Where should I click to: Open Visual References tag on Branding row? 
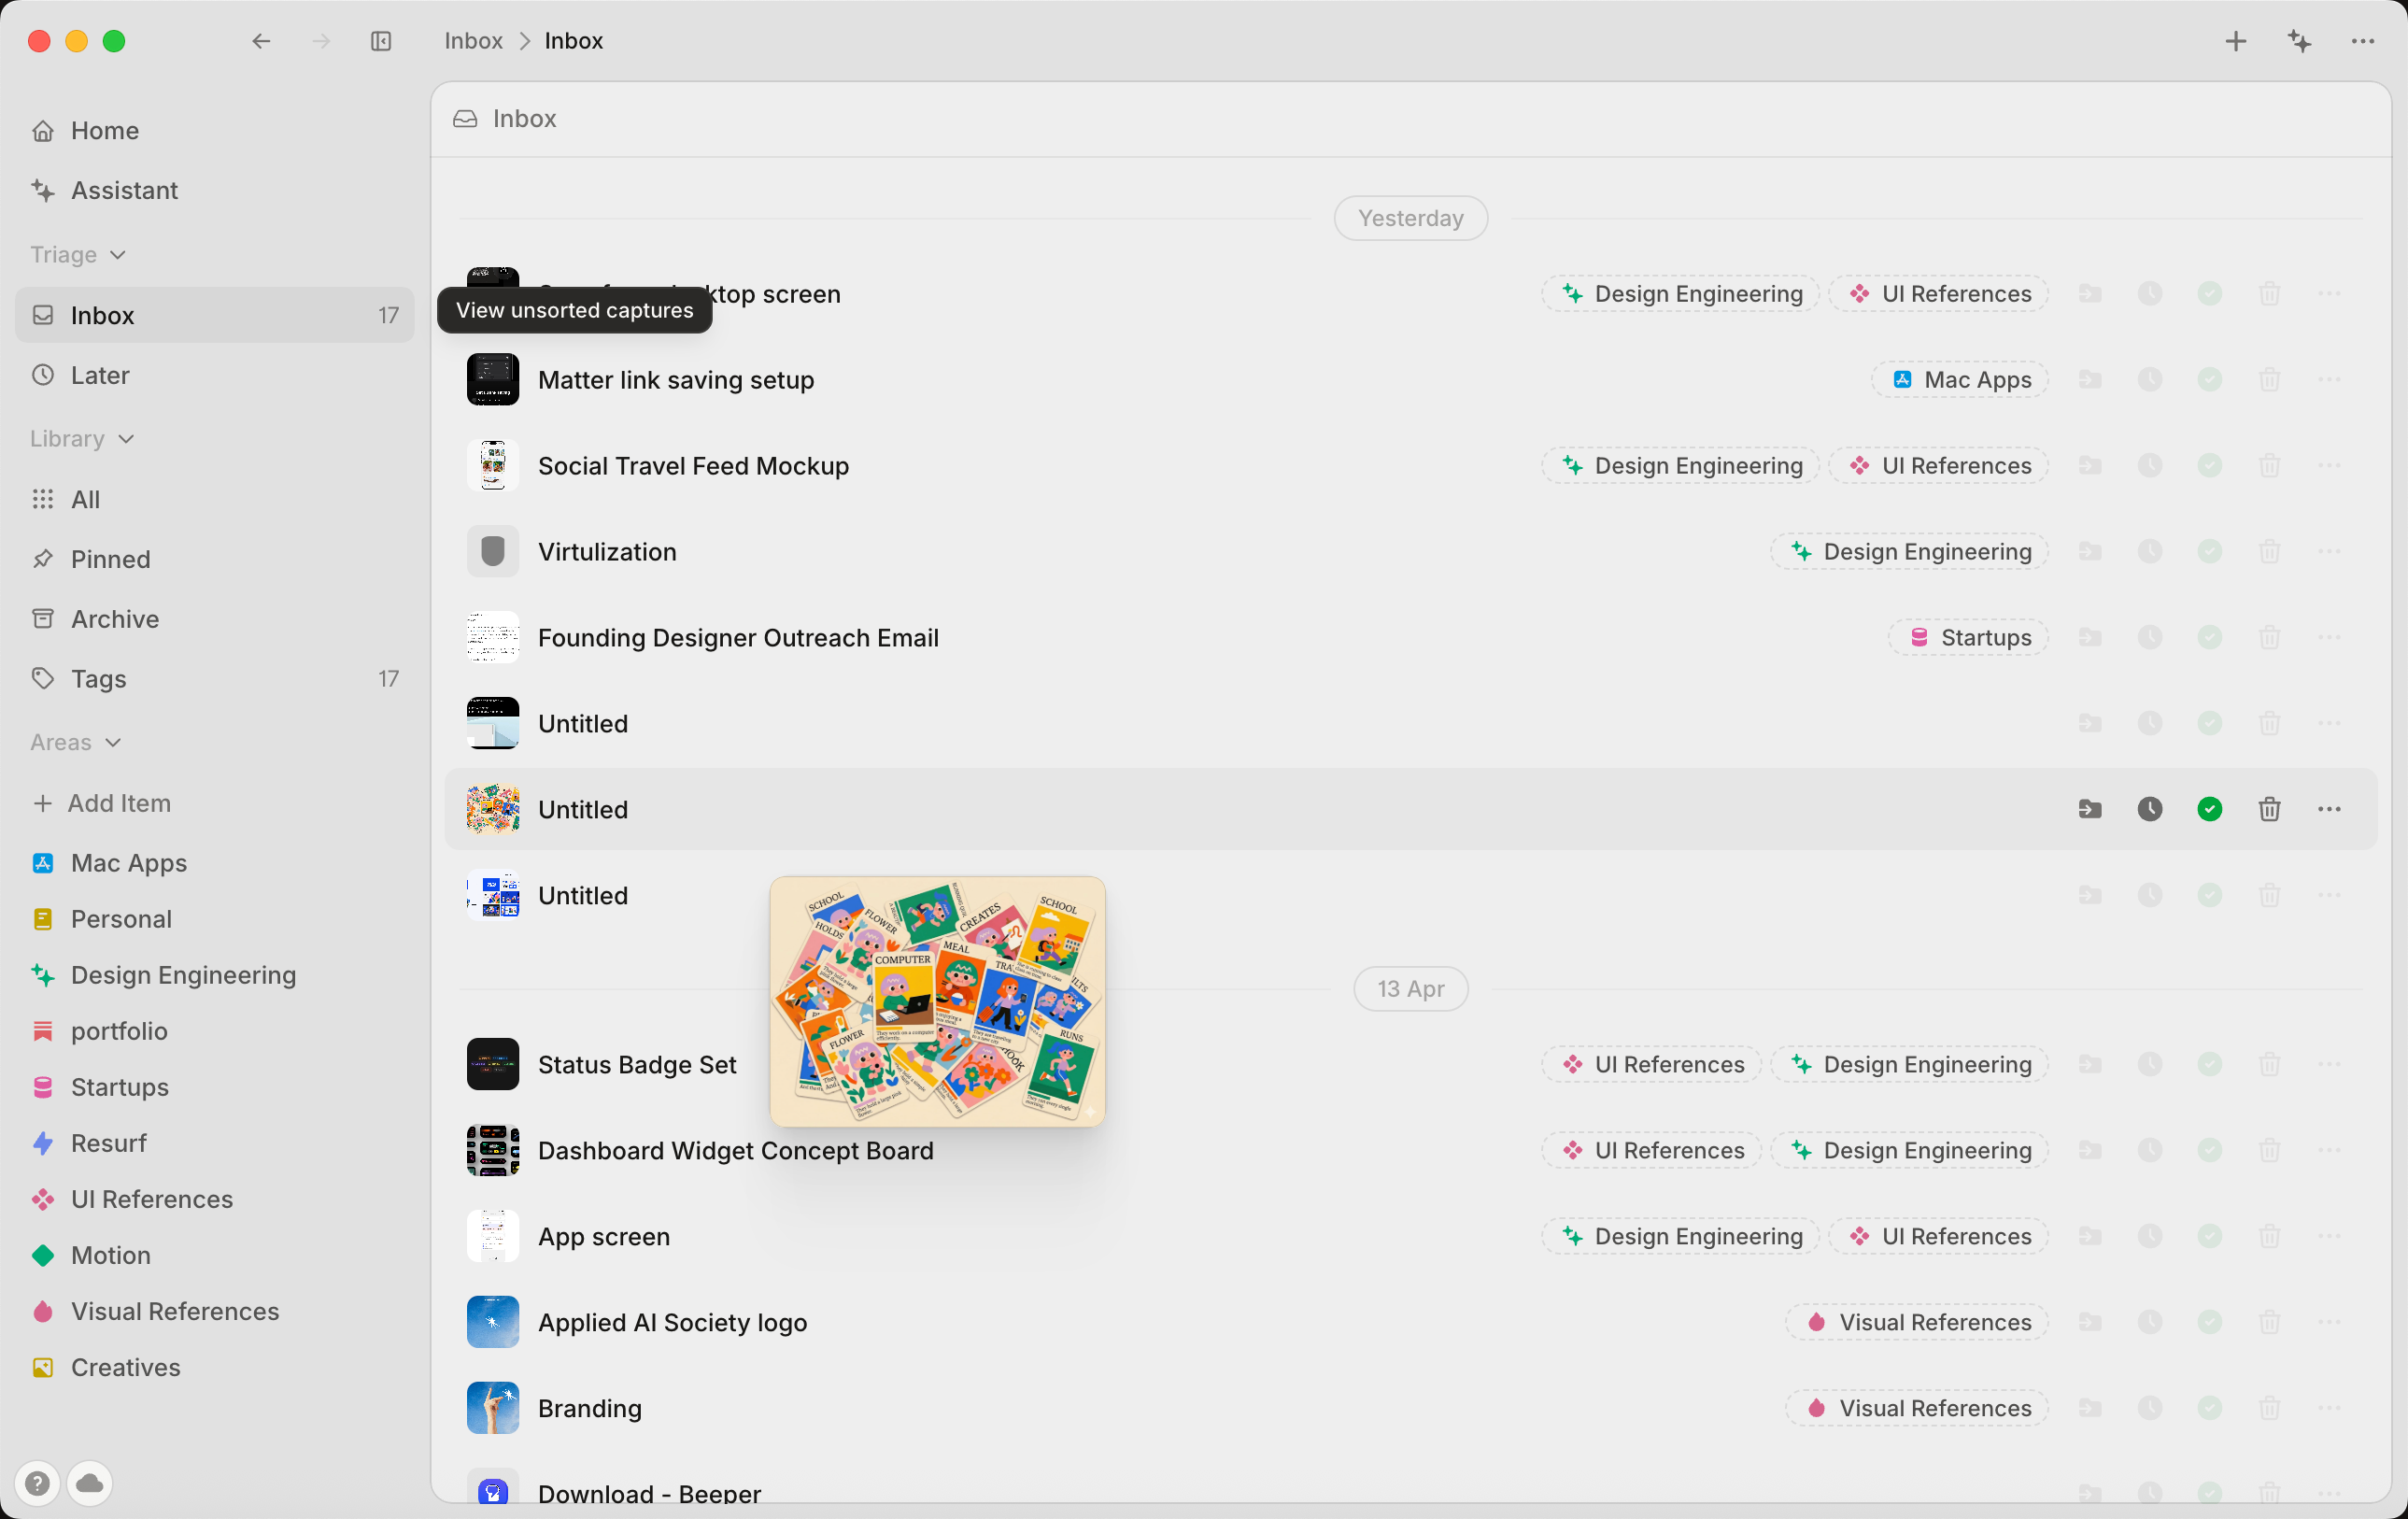pos(1918,1408)
